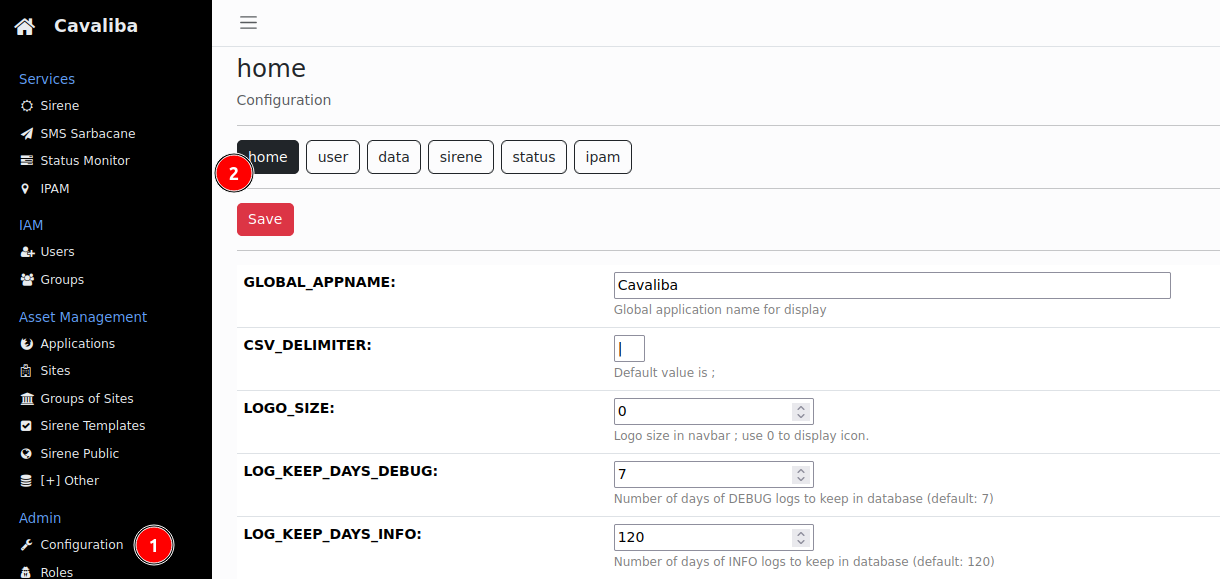Viewport: 1220px width, 579px height.
Task: Open the sirene configuration tab
Action: click(x=460, y=156)
